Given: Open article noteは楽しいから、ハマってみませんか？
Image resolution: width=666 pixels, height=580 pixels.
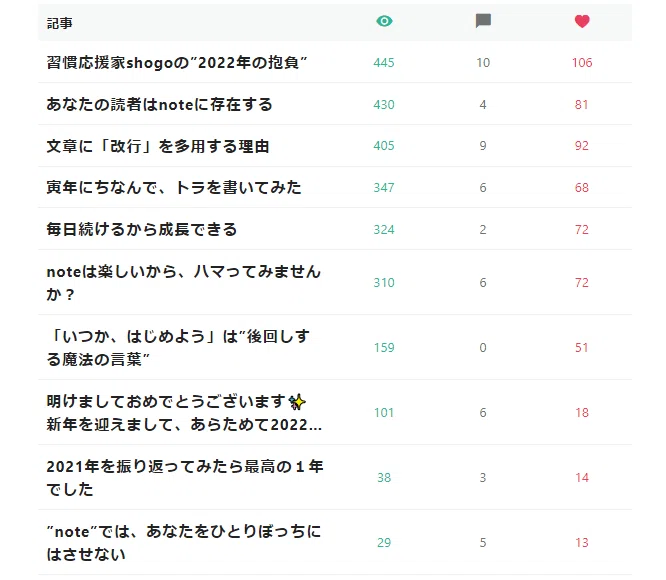Looking at the screenshot, I should [183, 282].
